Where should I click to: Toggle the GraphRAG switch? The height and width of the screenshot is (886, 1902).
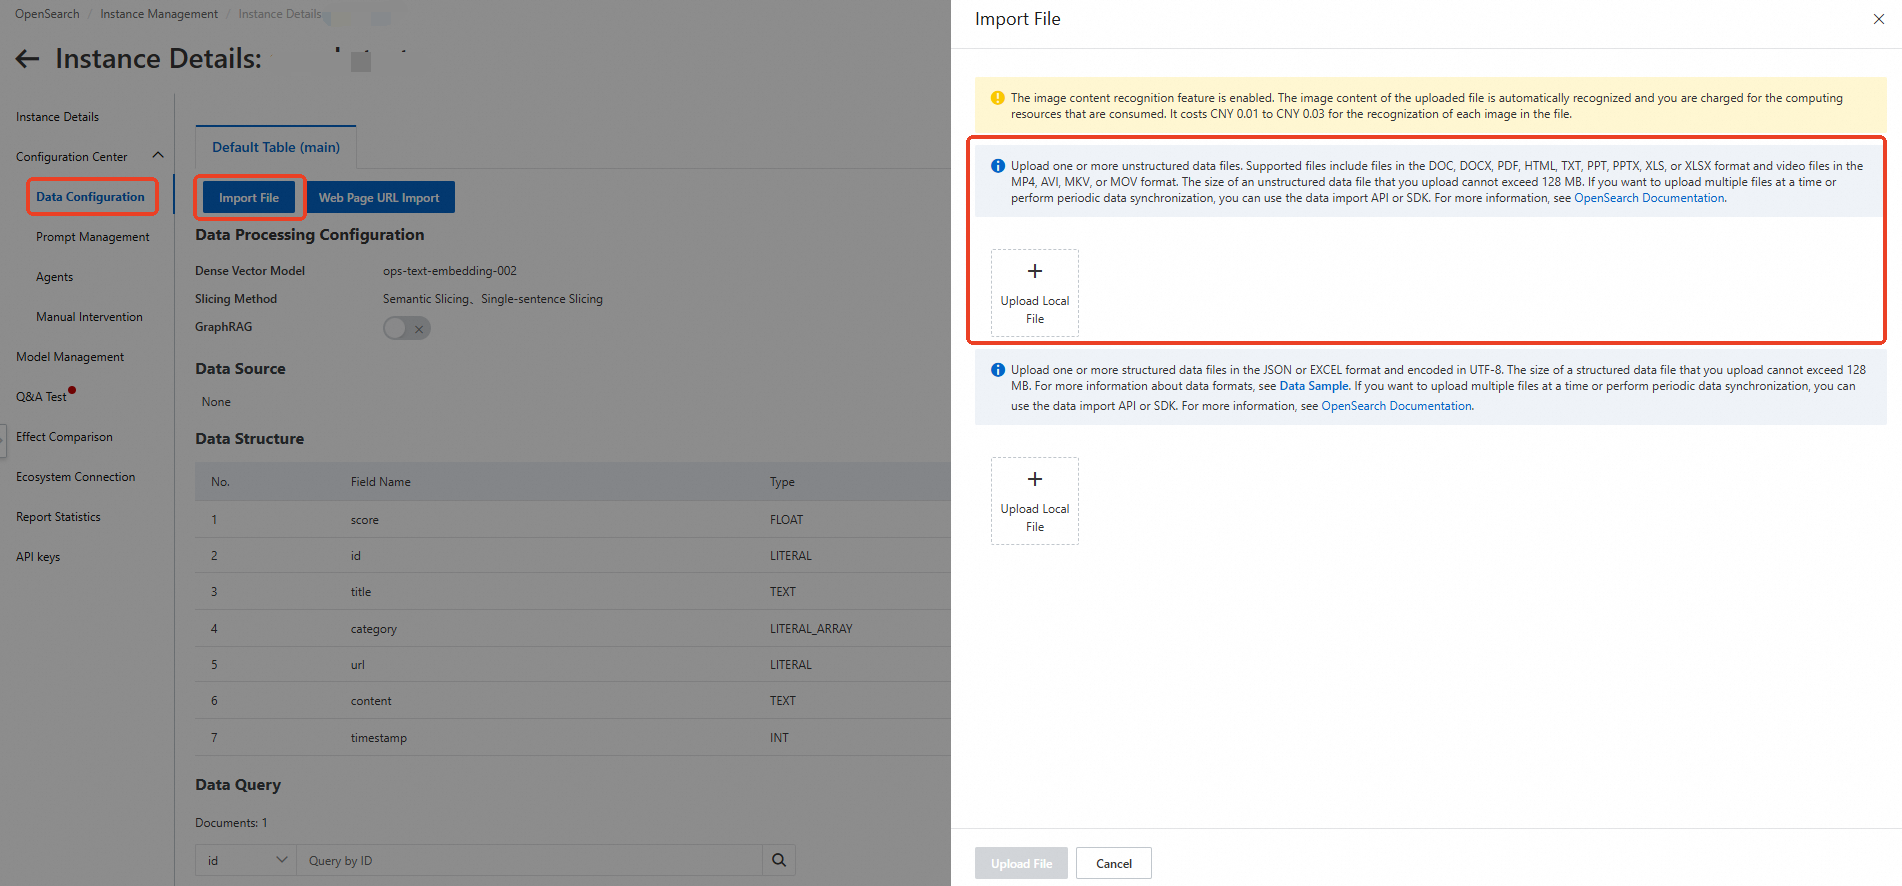pos(407,328)
